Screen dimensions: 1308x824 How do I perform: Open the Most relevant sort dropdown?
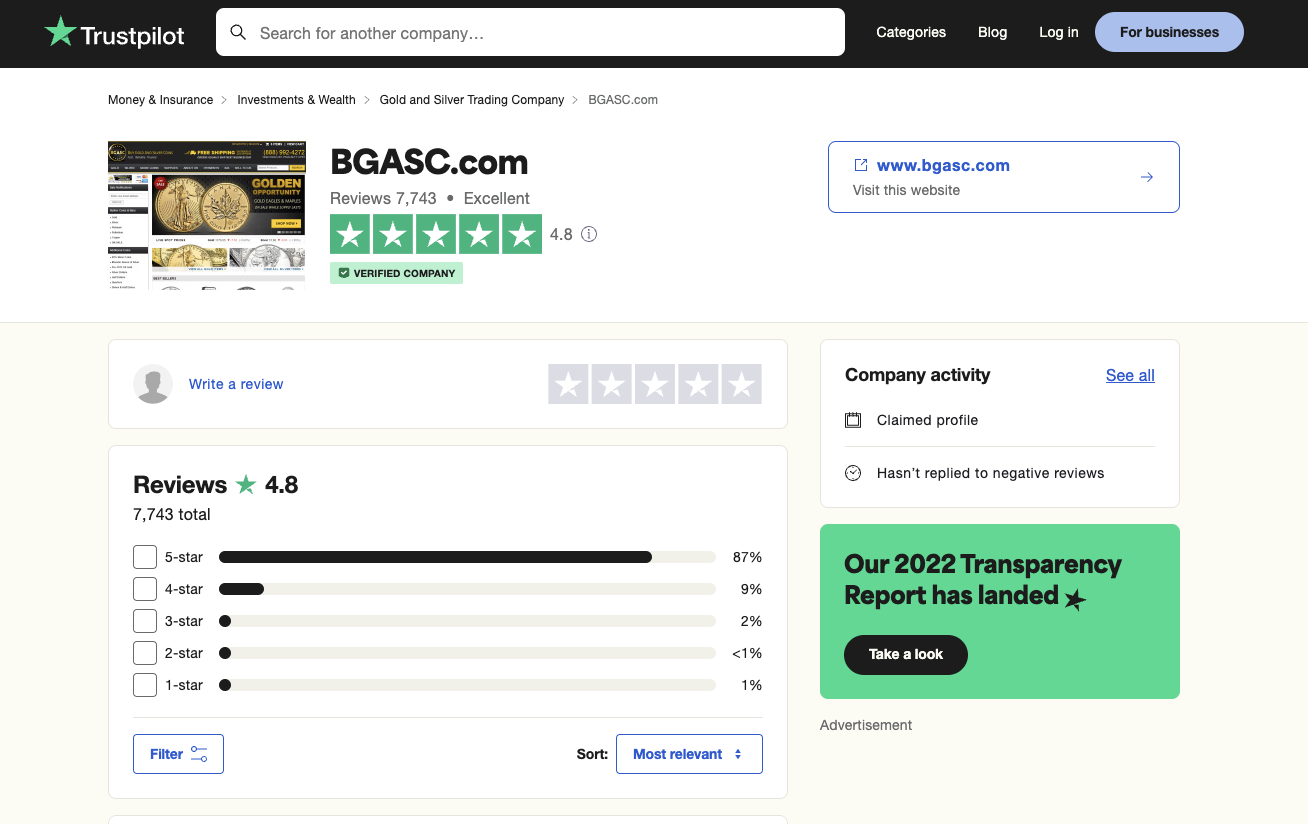tap(689, 754)
